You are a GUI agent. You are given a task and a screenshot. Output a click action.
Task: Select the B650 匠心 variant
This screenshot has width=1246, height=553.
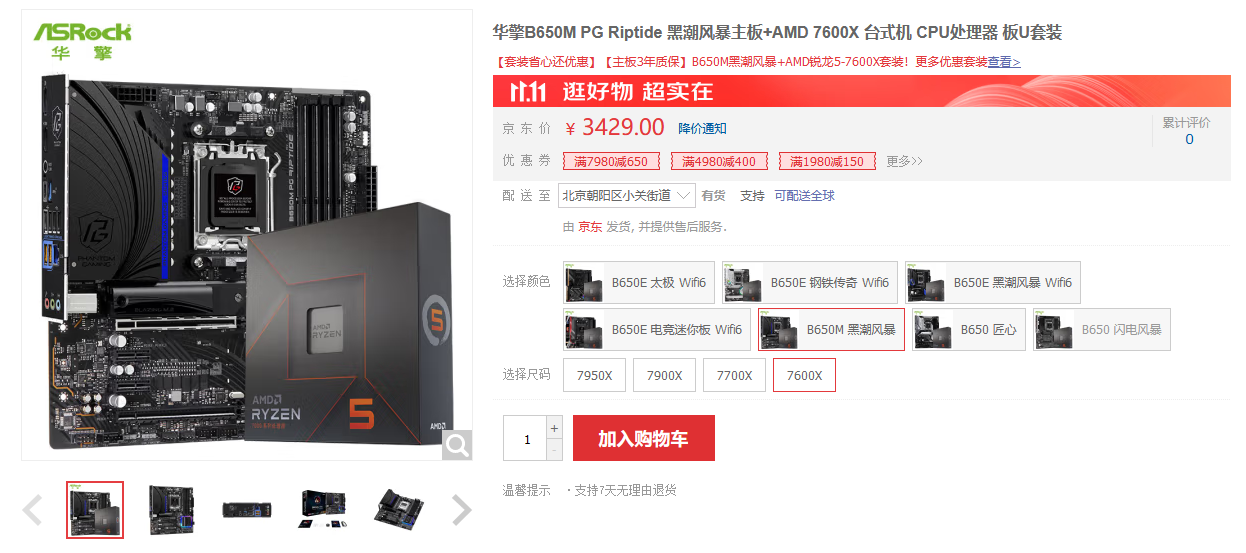click(968, 330)
